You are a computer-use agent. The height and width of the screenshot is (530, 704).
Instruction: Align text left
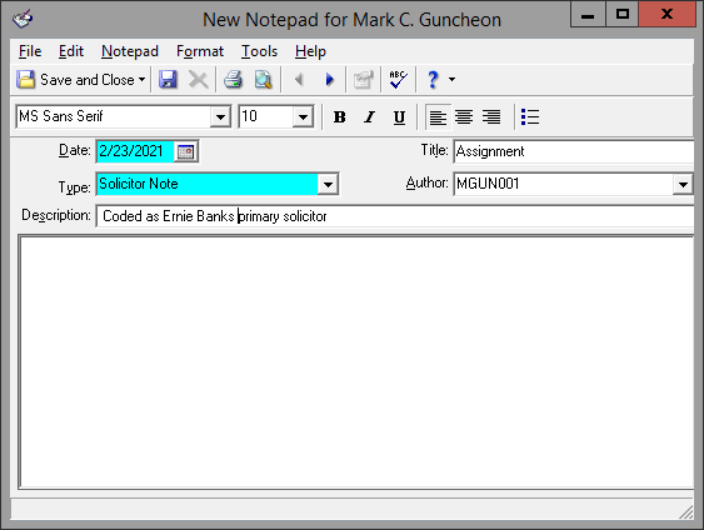[x=438, y=117]
